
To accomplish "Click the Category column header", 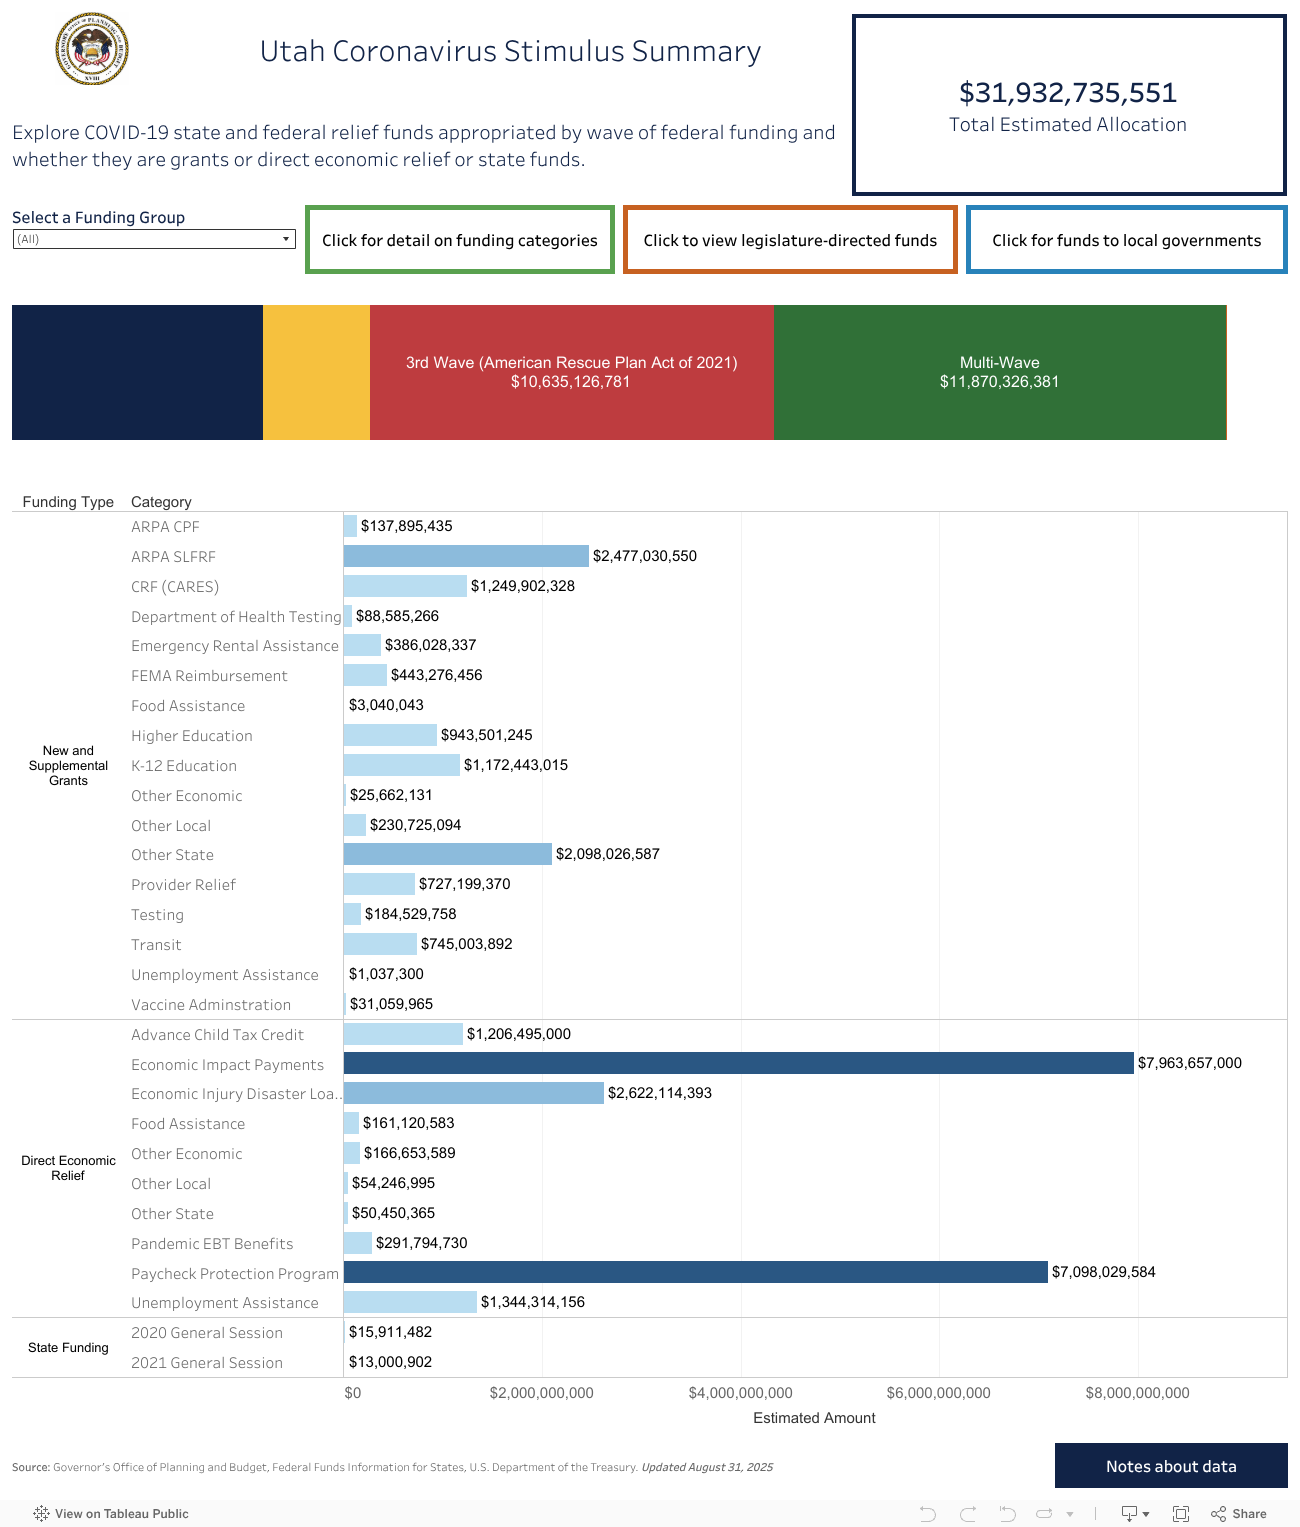I will [x=161, y=502].
